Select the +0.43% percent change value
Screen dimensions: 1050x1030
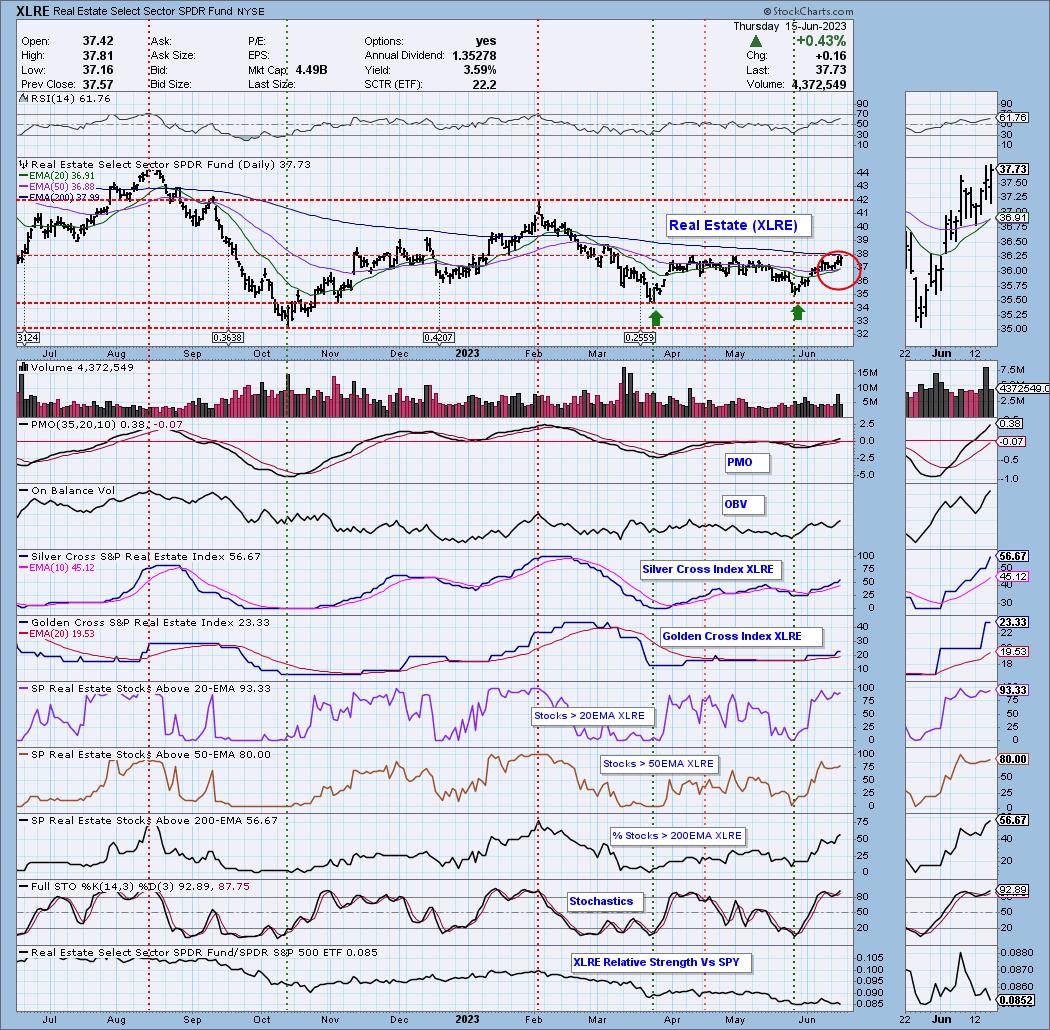821,41
